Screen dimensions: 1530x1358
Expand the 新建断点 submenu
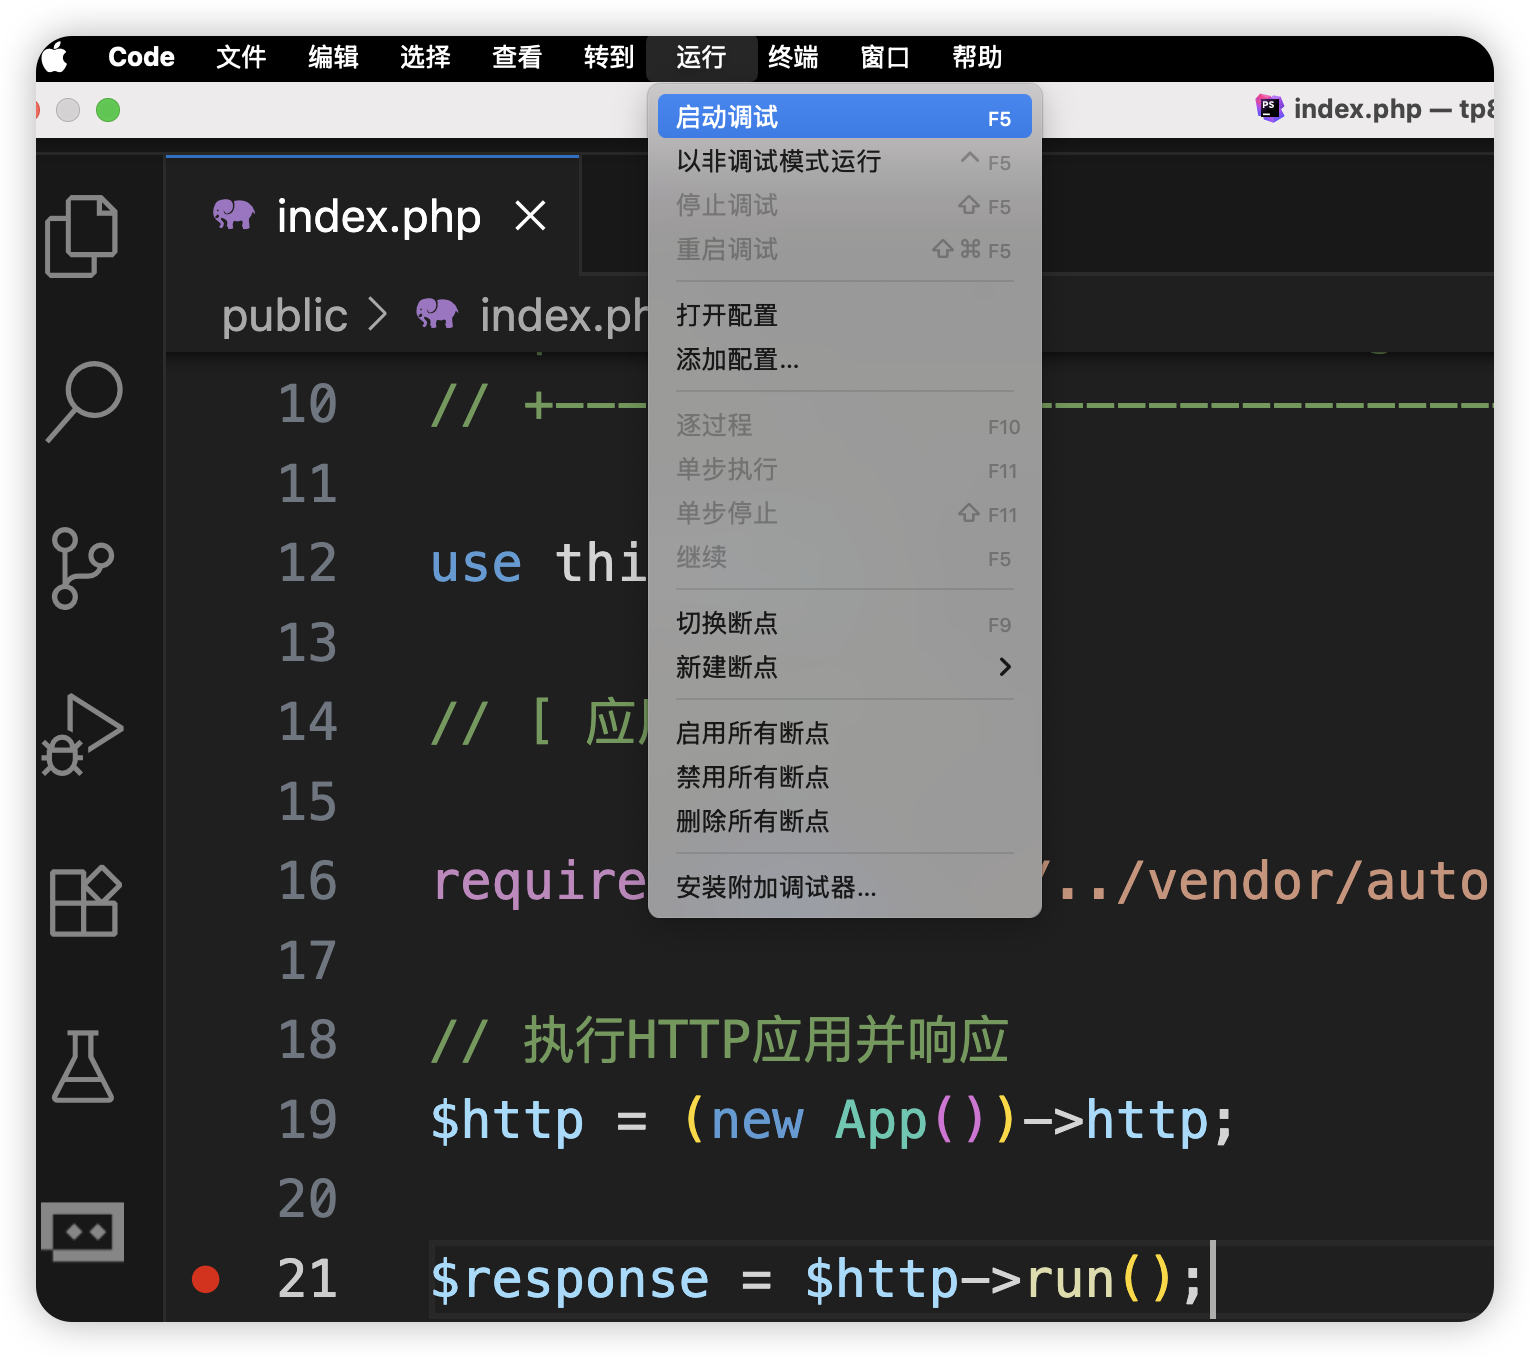pyautogui.click(x=727, y=667)
